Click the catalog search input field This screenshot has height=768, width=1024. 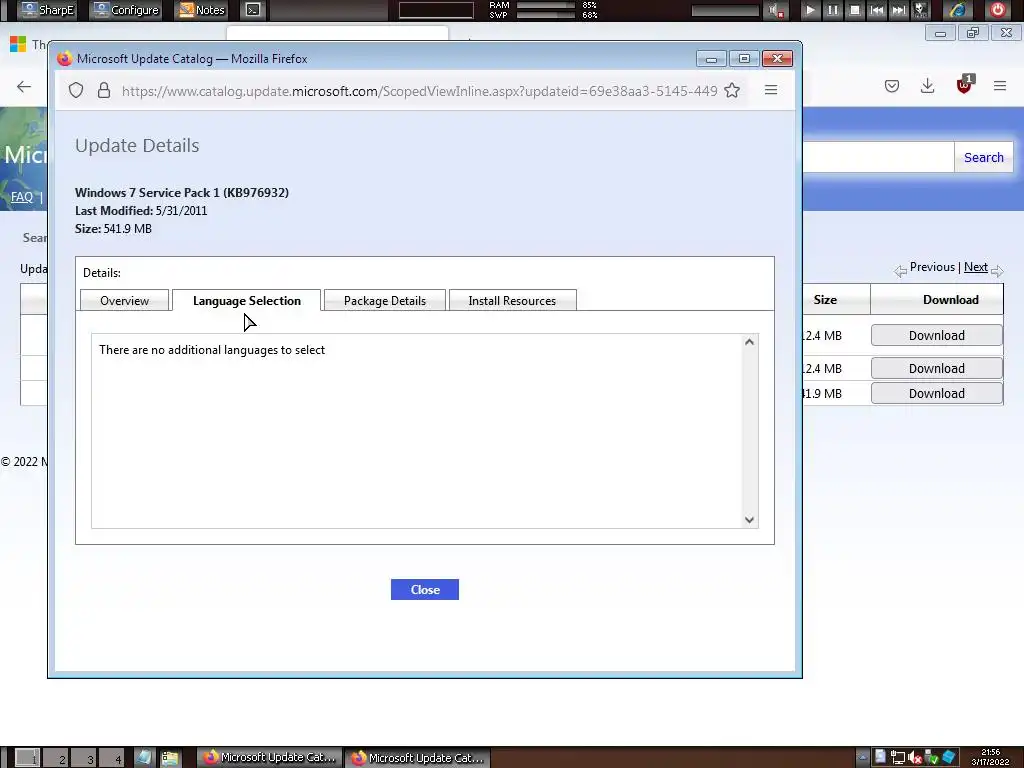[878, 157]
